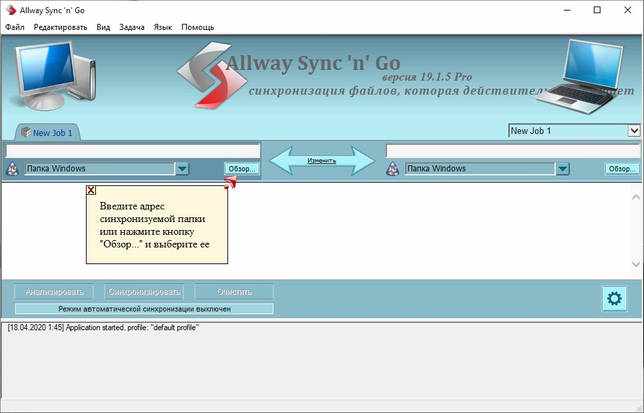Image resolution: width=644 pixels, height=413 pixels.
Task: Open the Задача menu
Action: 132,27
